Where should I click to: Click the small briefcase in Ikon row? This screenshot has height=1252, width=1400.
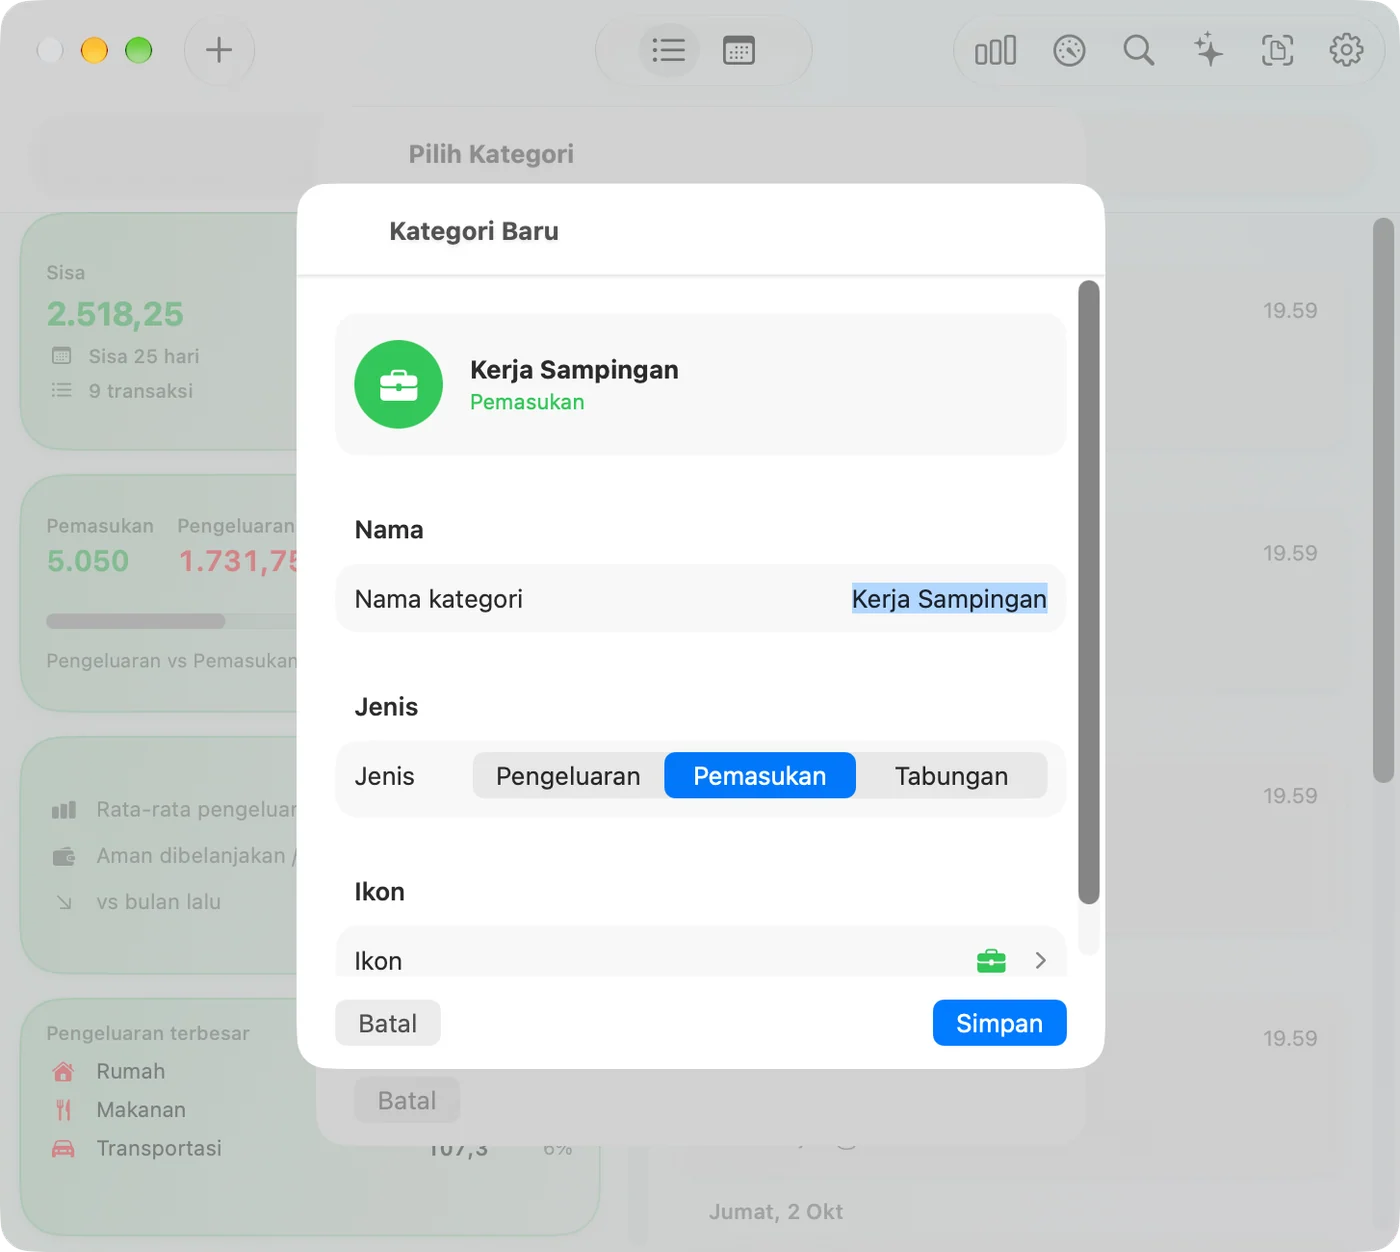(991, 960)
